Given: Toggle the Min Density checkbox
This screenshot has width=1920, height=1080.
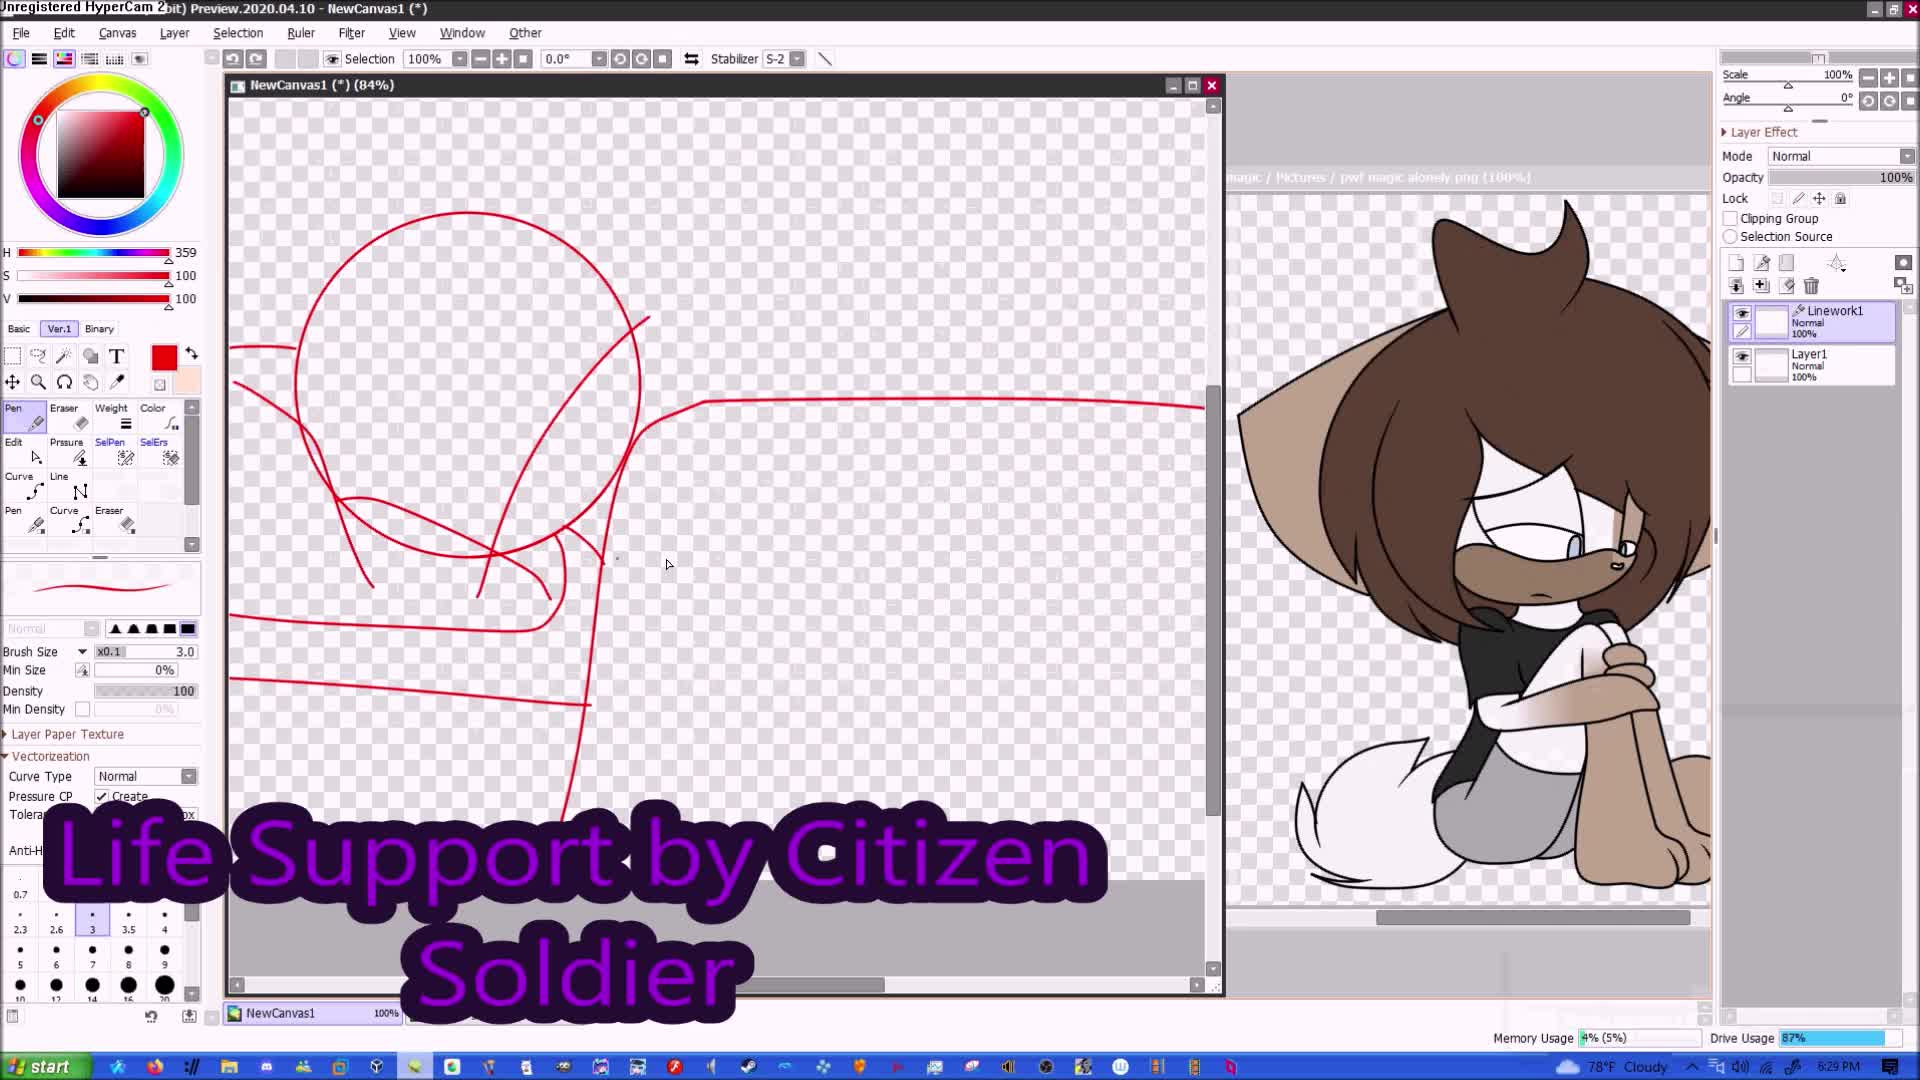Looking at the screenshot, I should 83,709.
